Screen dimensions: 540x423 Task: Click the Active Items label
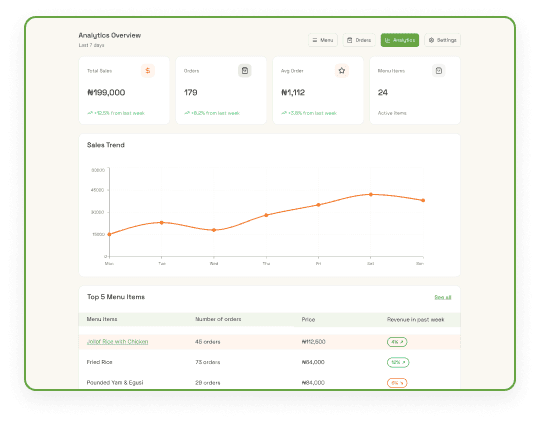pyautogui.click(x=392, y=113)
